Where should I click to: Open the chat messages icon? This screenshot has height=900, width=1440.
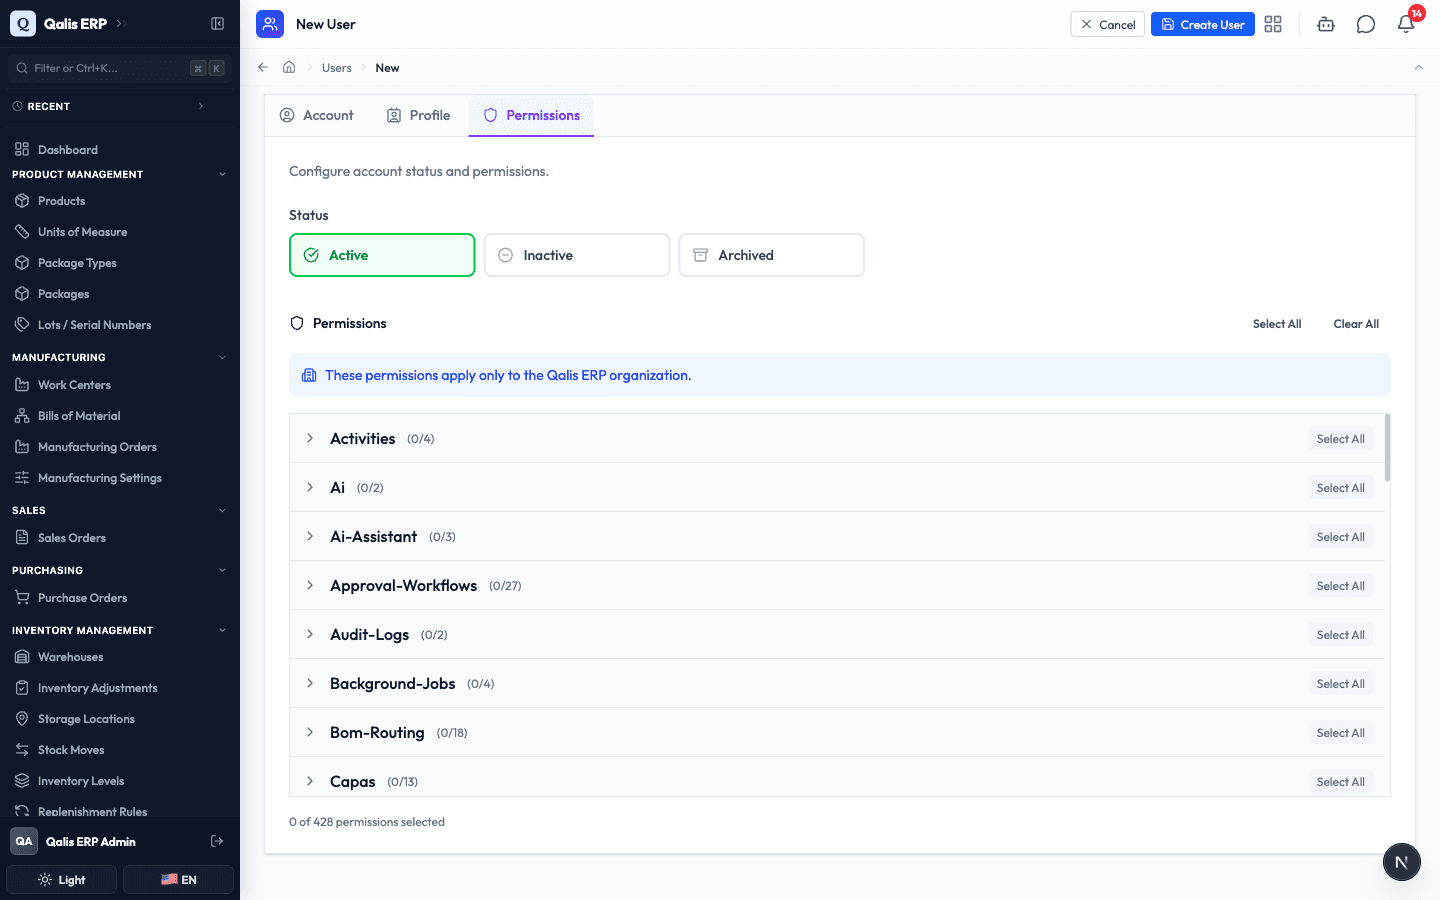click(1366, 24)
